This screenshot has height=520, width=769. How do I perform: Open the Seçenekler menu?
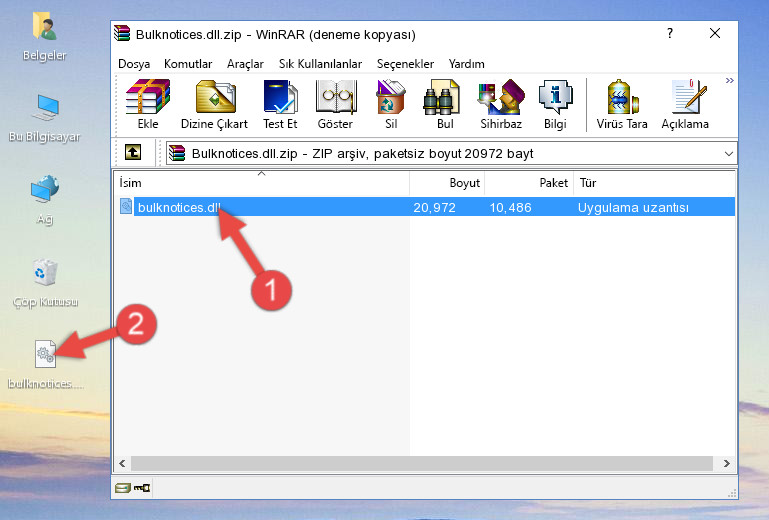[x=405, y=64]
